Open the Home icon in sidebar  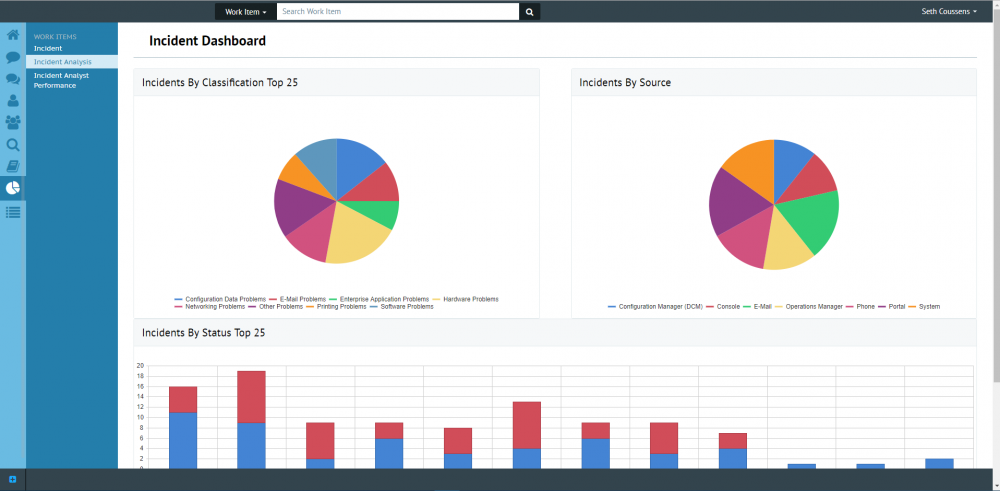tap(13, 35)
